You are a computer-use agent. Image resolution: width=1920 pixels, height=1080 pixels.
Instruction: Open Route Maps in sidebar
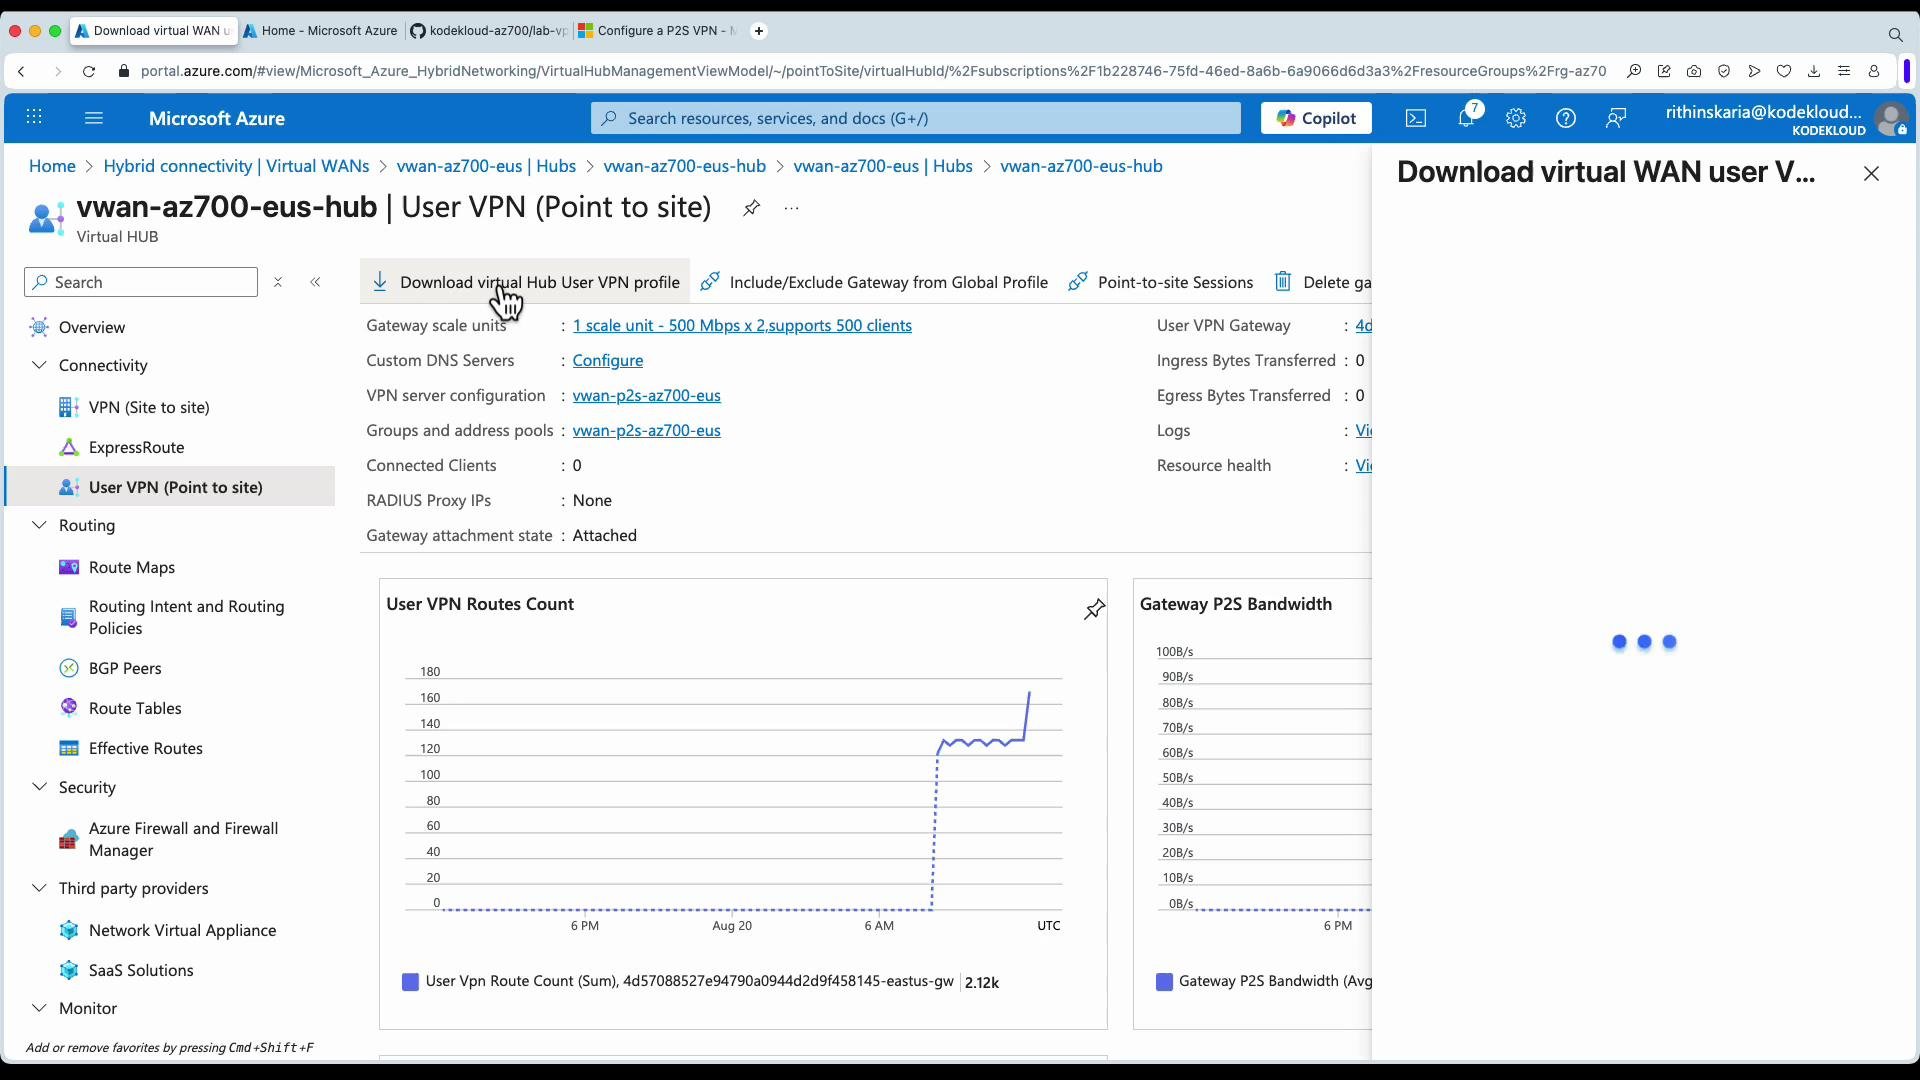[132, 567]
